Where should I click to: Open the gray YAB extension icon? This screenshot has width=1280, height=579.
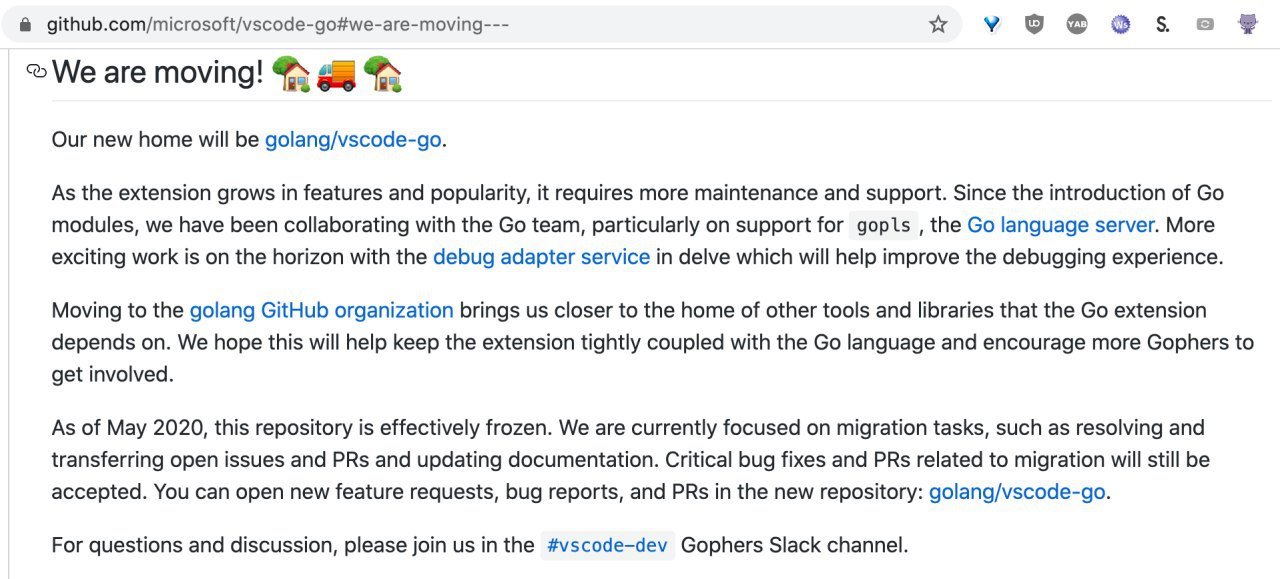(1077, 24)
